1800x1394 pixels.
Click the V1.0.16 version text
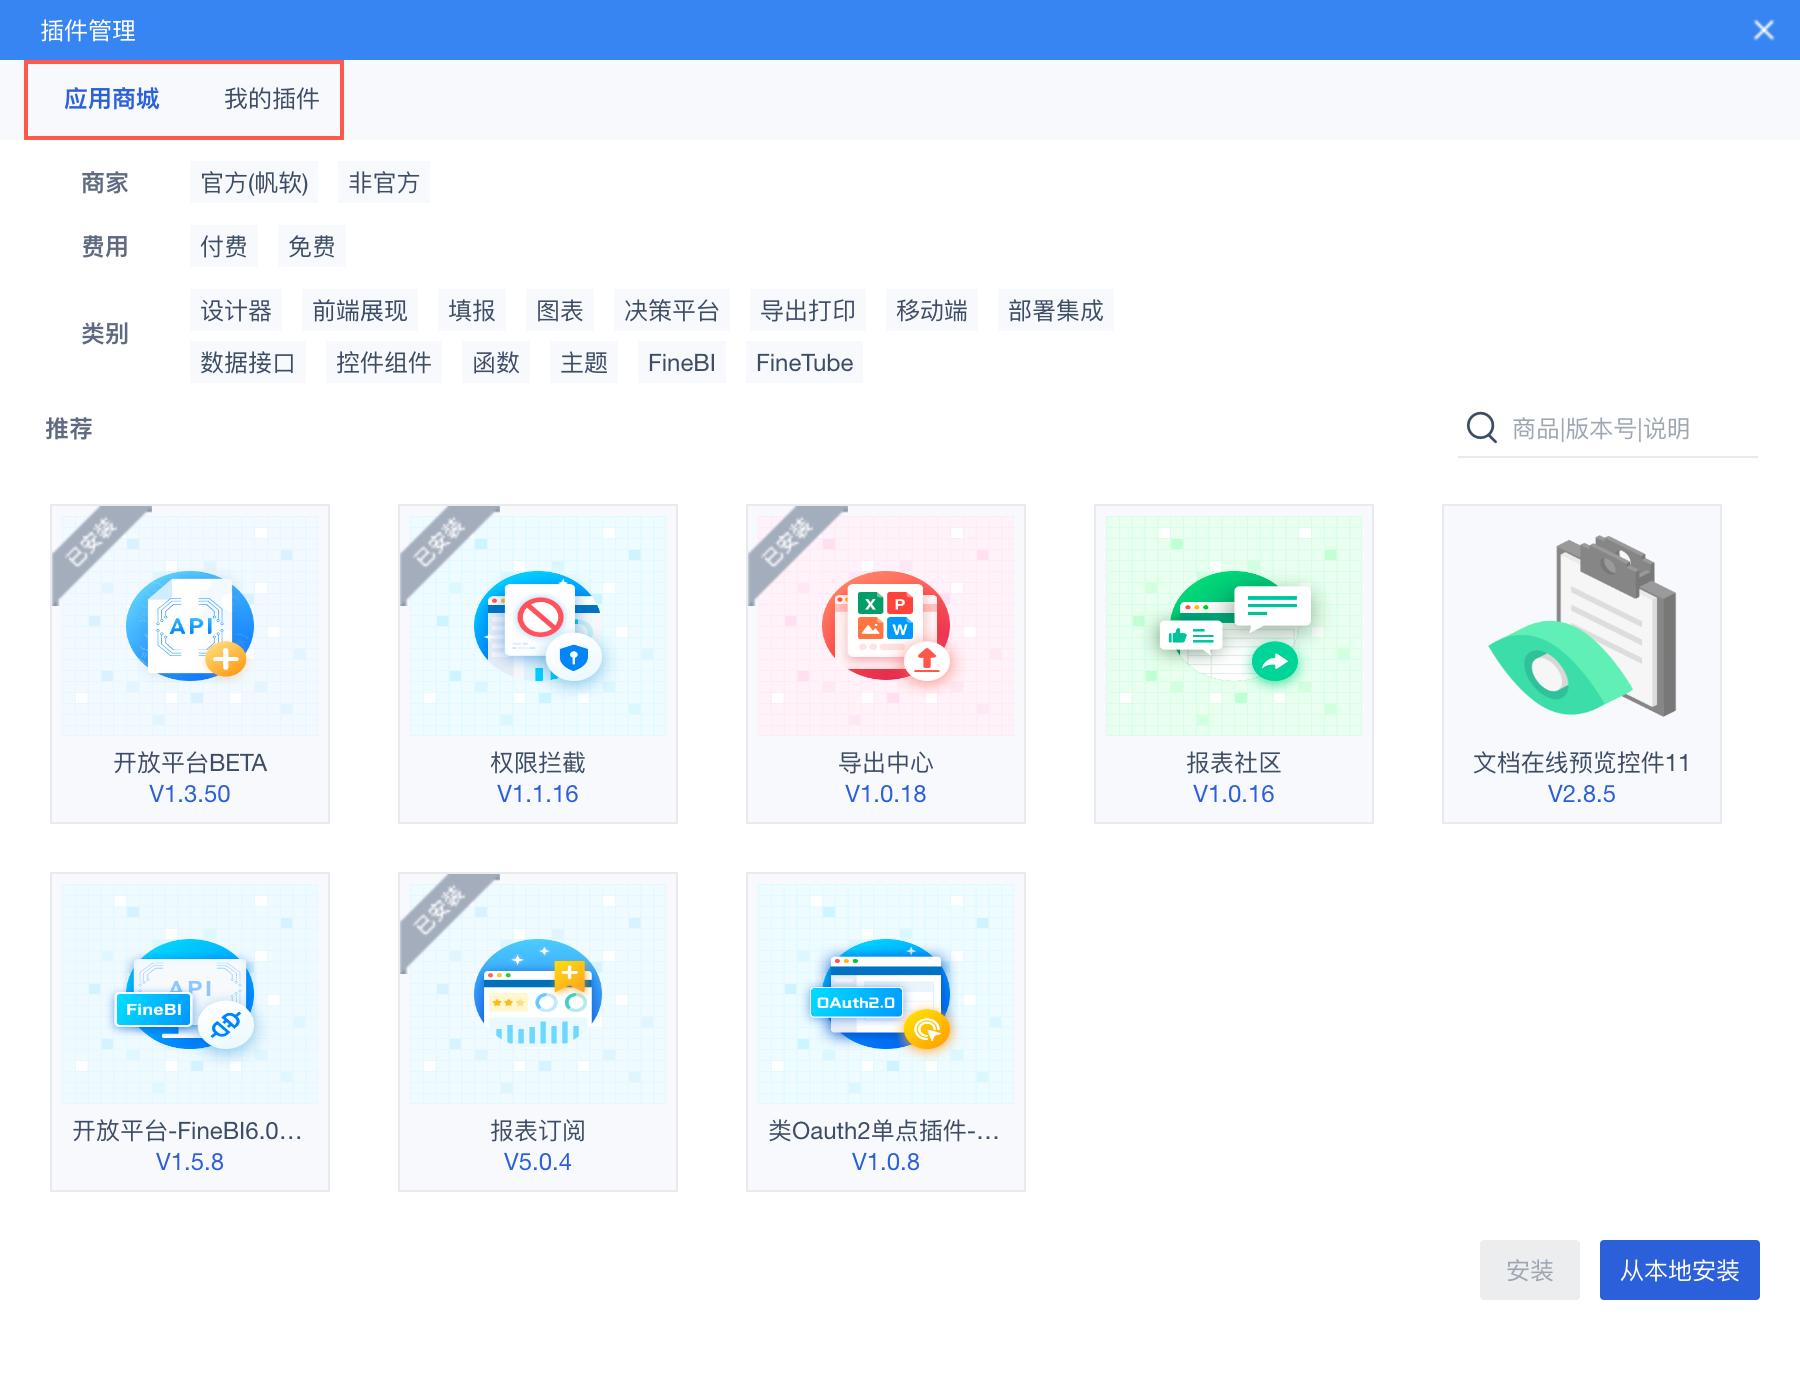point(1234,794)
